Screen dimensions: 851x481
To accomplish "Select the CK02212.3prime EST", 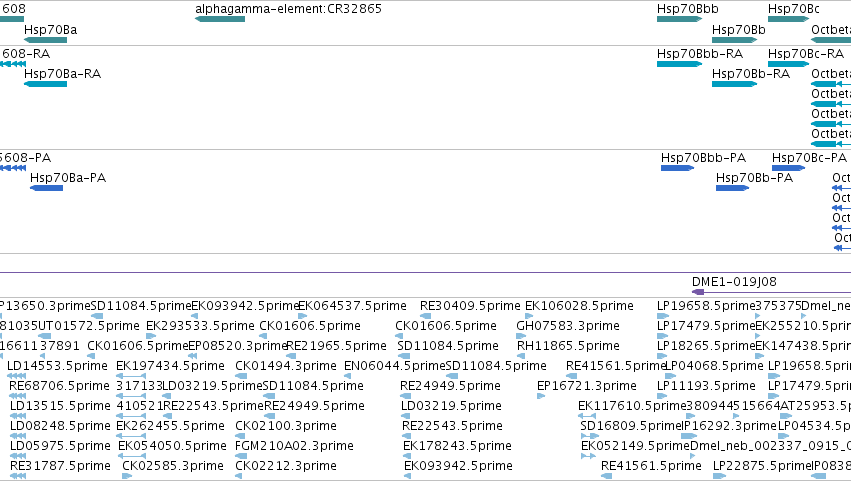I will click(x=239, y=476).
